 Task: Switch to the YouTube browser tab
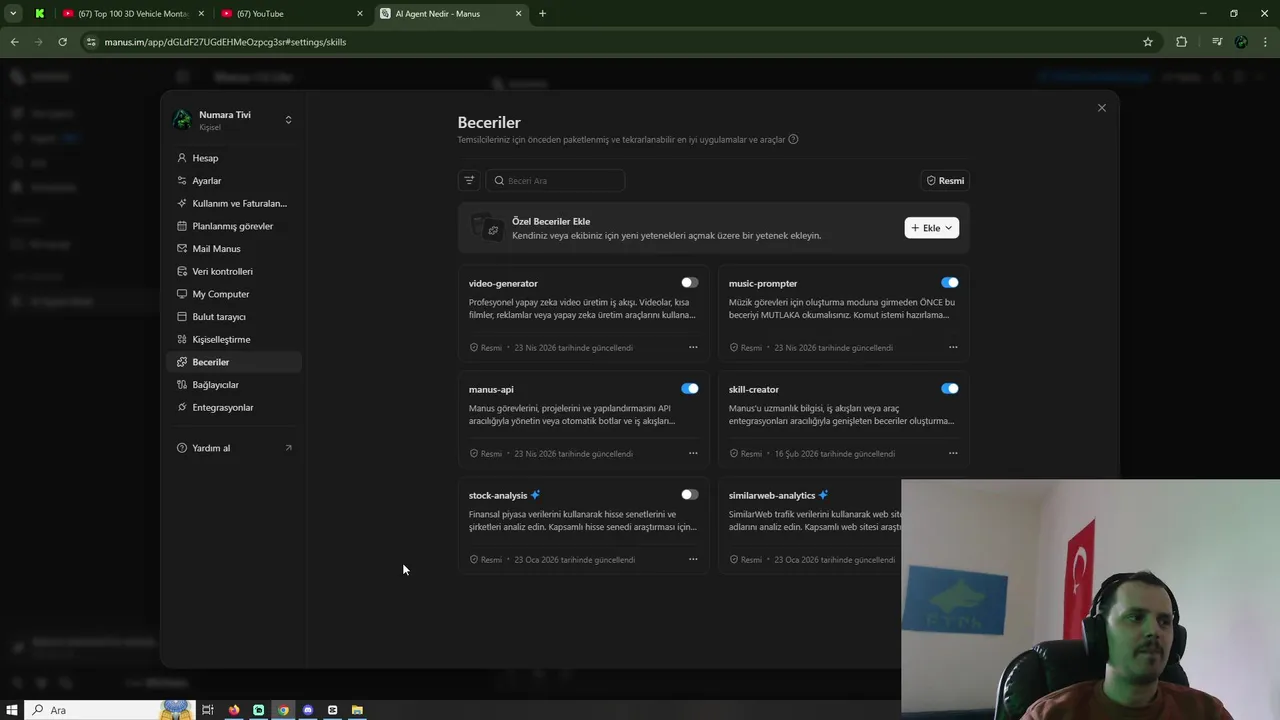coord(291,14)
